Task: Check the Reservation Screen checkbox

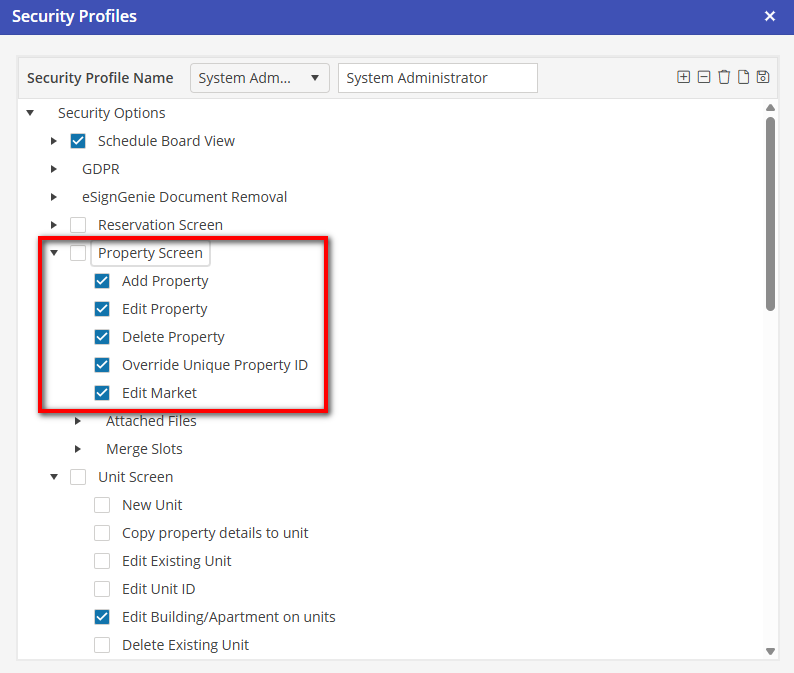Action: 78,225
